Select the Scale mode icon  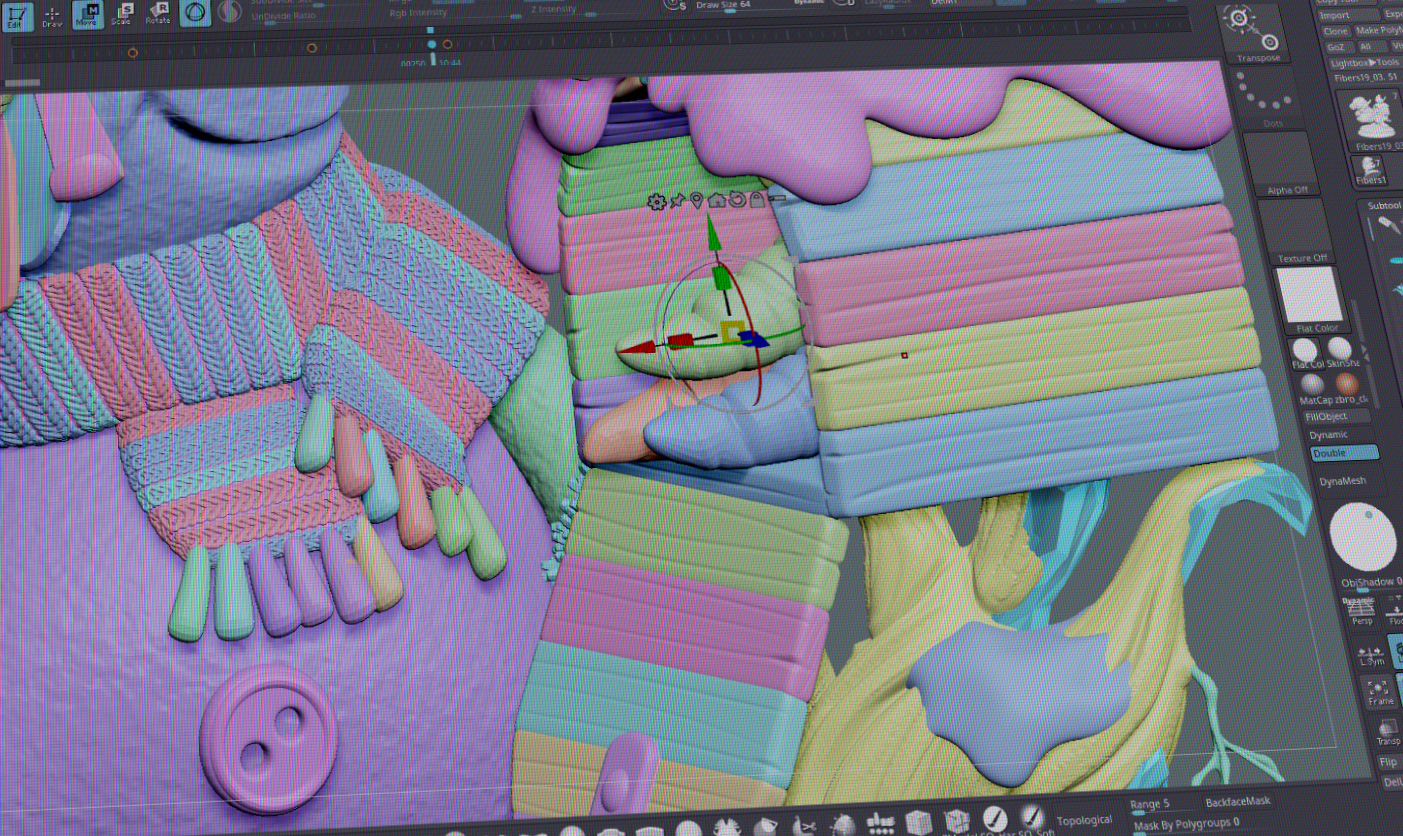[122, 13]
